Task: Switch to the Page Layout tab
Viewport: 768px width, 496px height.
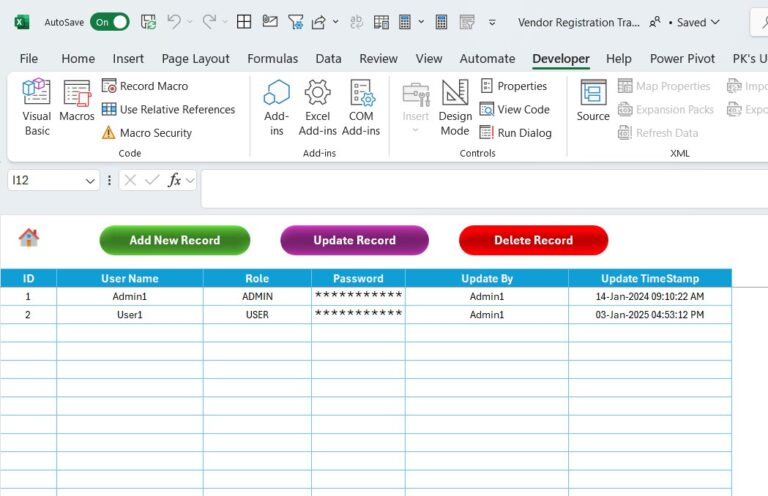Action: [195, 59]
